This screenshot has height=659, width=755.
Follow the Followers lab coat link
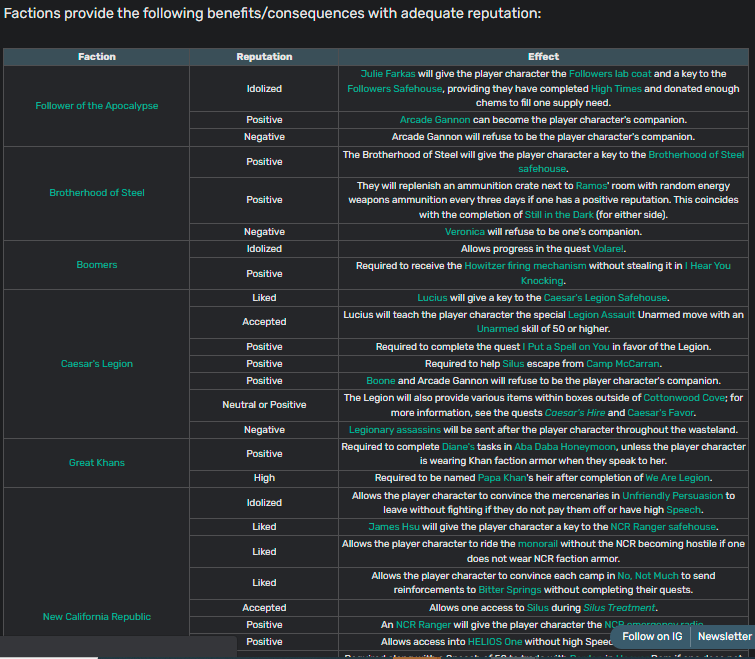tap(610, 74)
